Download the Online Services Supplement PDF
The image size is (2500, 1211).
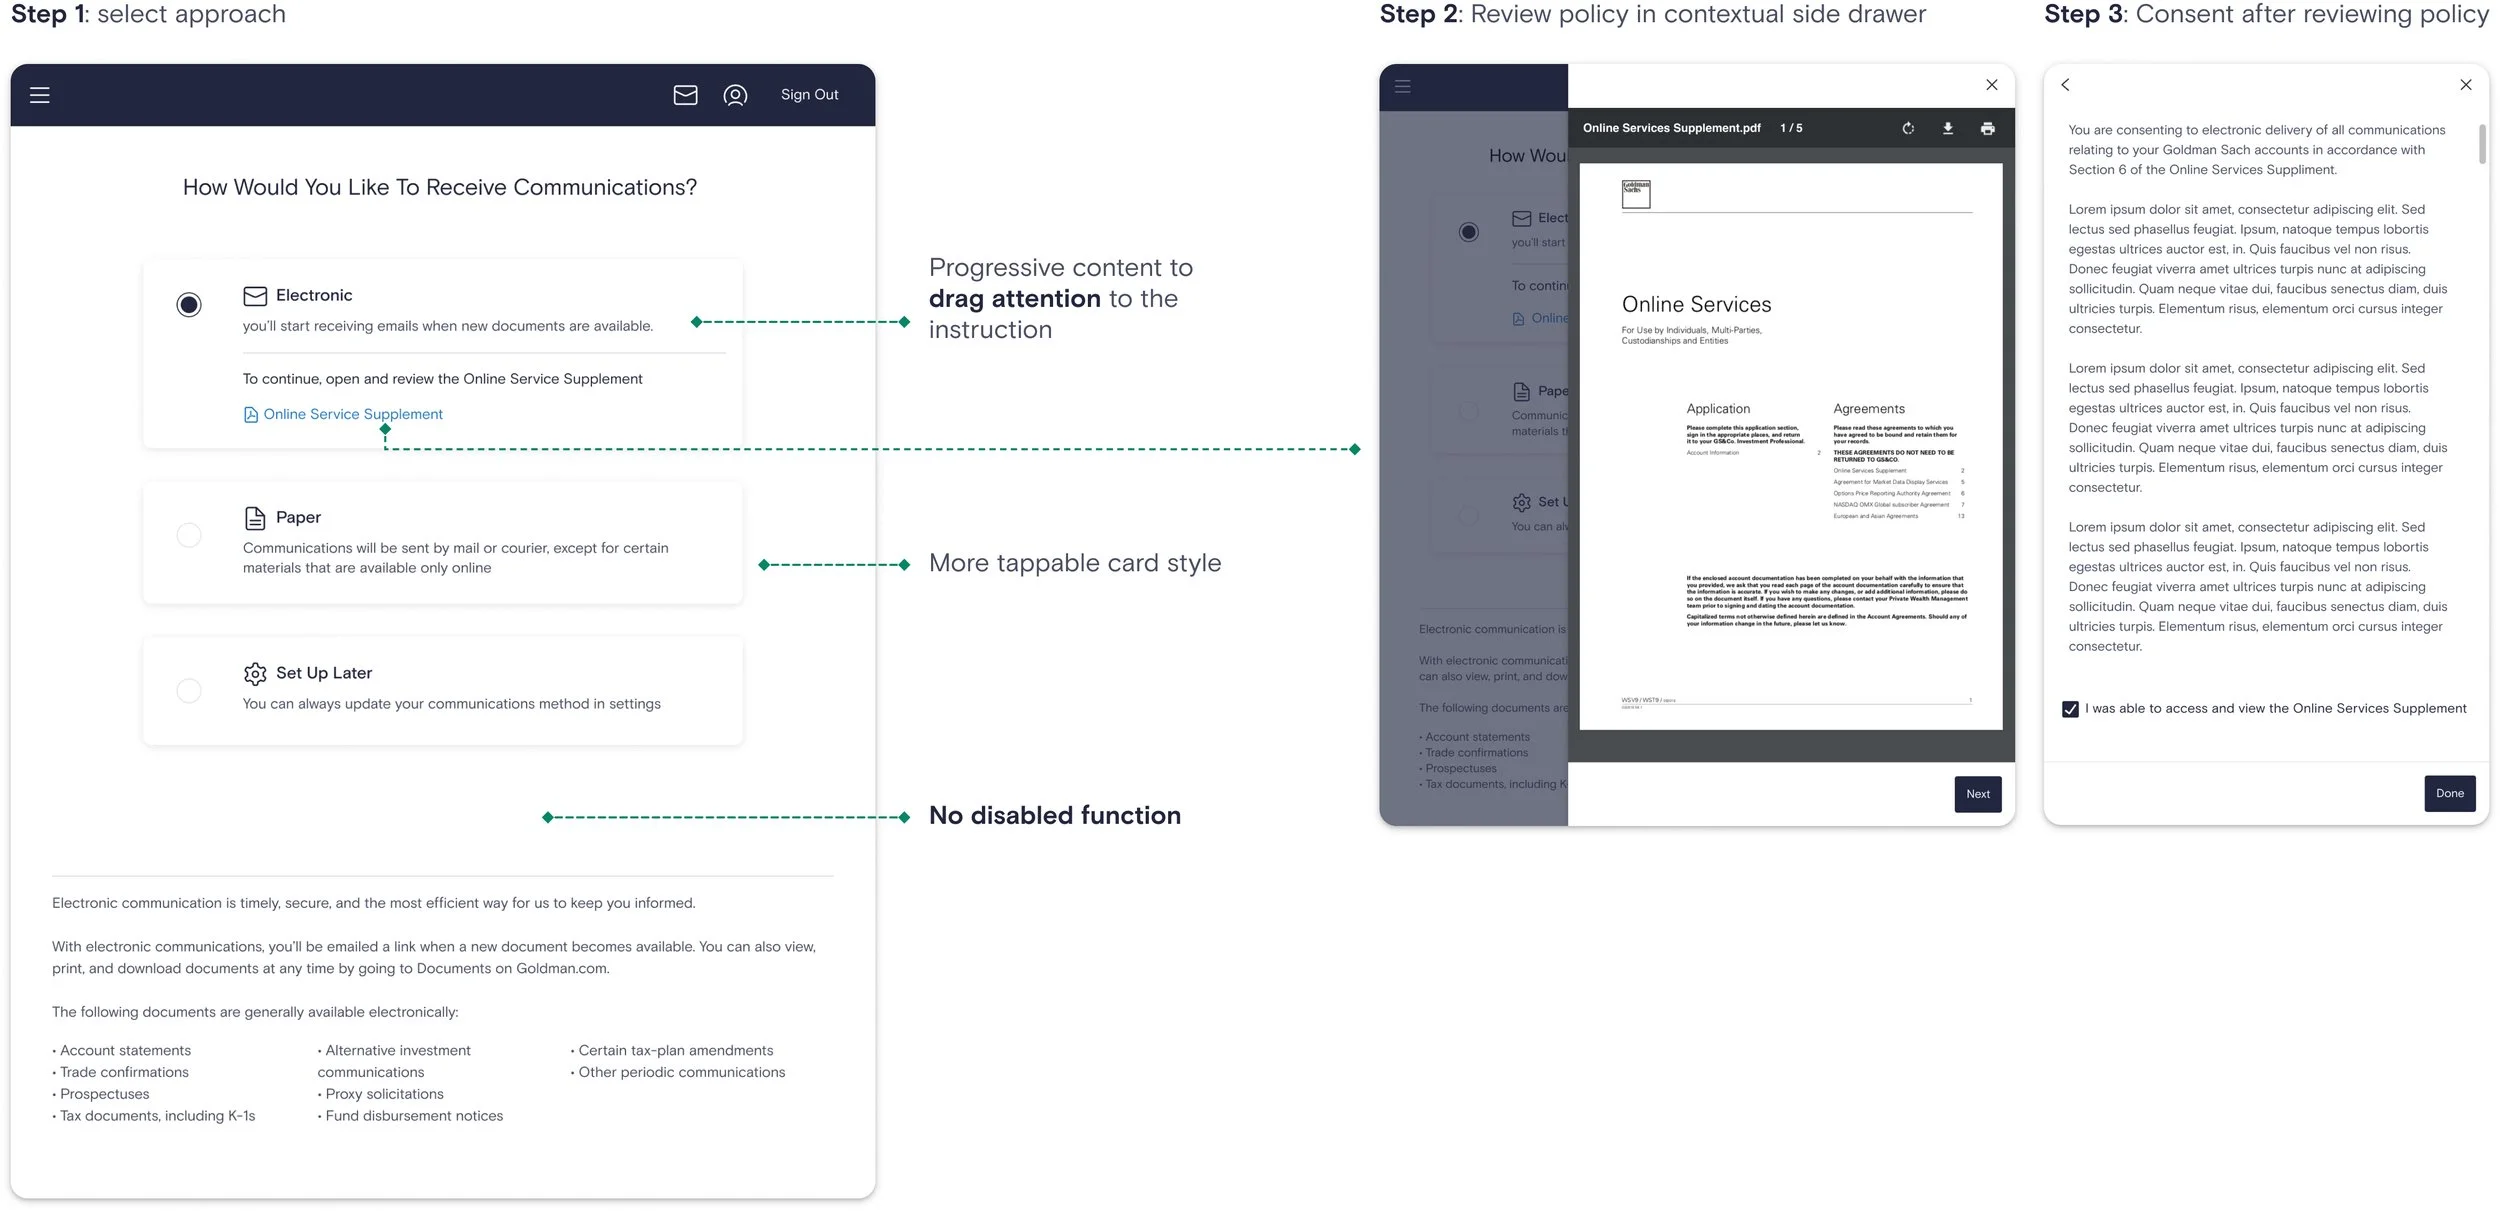point(1948,128)
